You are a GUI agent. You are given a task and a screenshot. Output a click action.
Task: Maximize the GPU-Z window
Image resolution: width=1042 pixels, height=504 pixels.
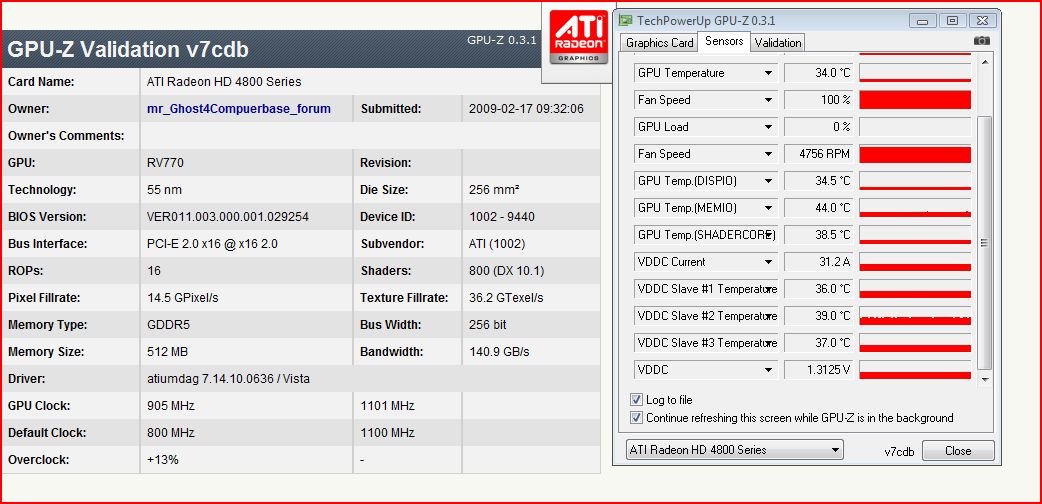(952, 21)
